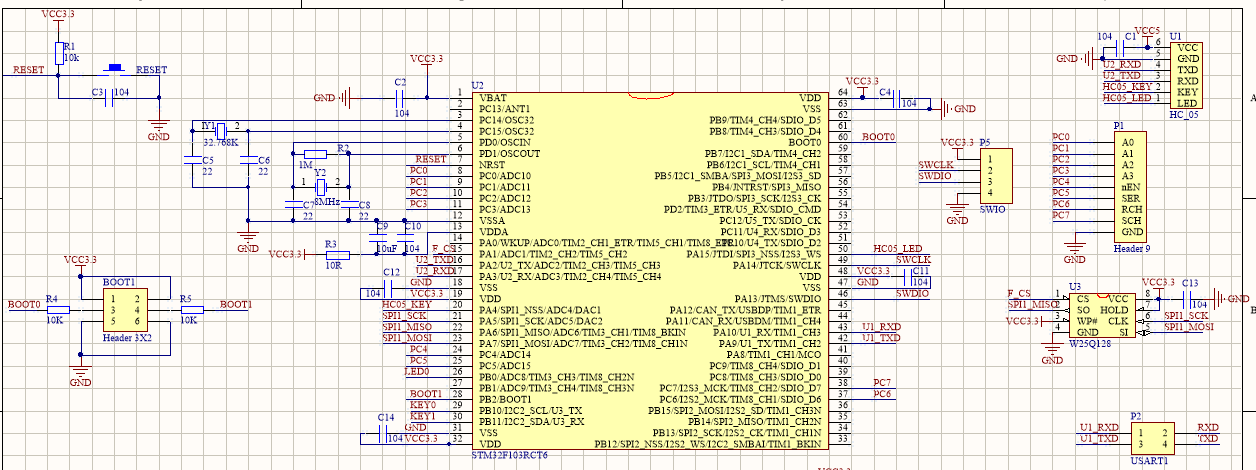This screenshot has height=470, width=1256.
Task: Select capacitor C6 designator
Action: coord(264,160)
